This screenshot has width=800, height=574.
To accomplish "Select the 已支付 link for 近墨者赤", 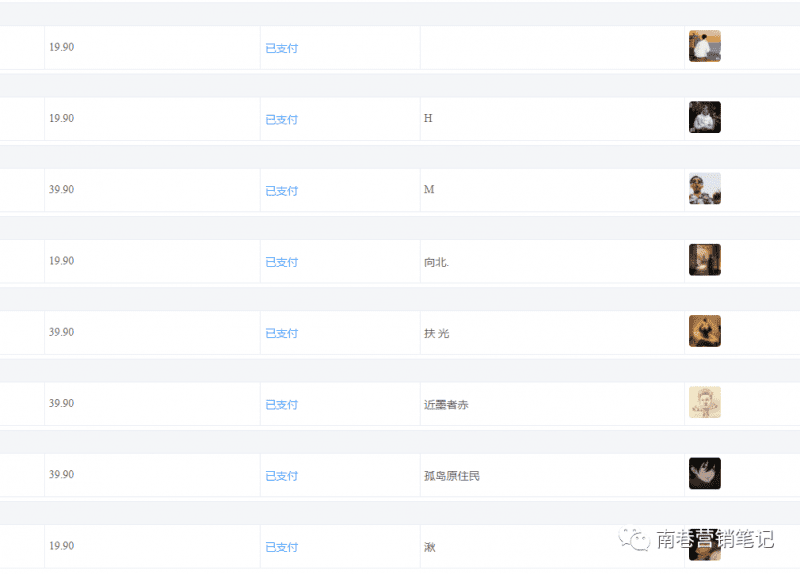I will coord(281,405).
